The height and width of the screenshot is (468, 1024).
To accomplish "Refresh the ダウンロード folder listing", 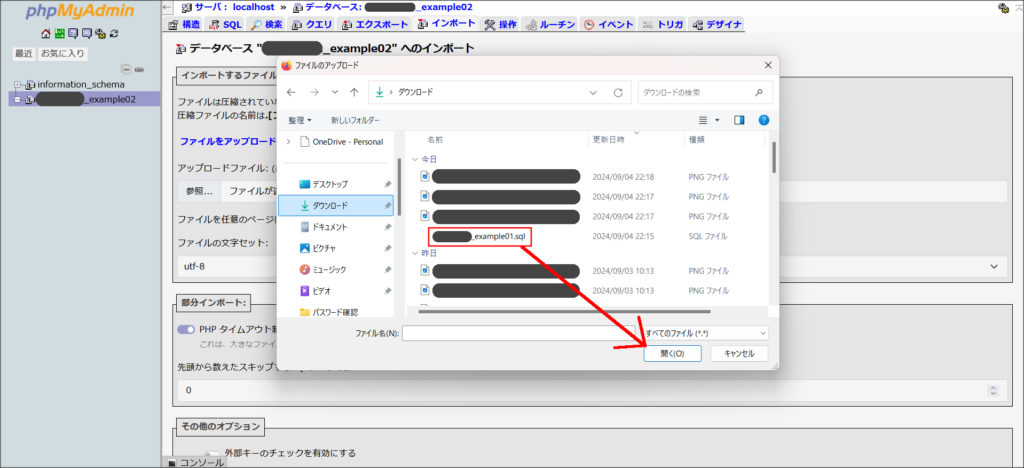I will click(x=618, y=93).
